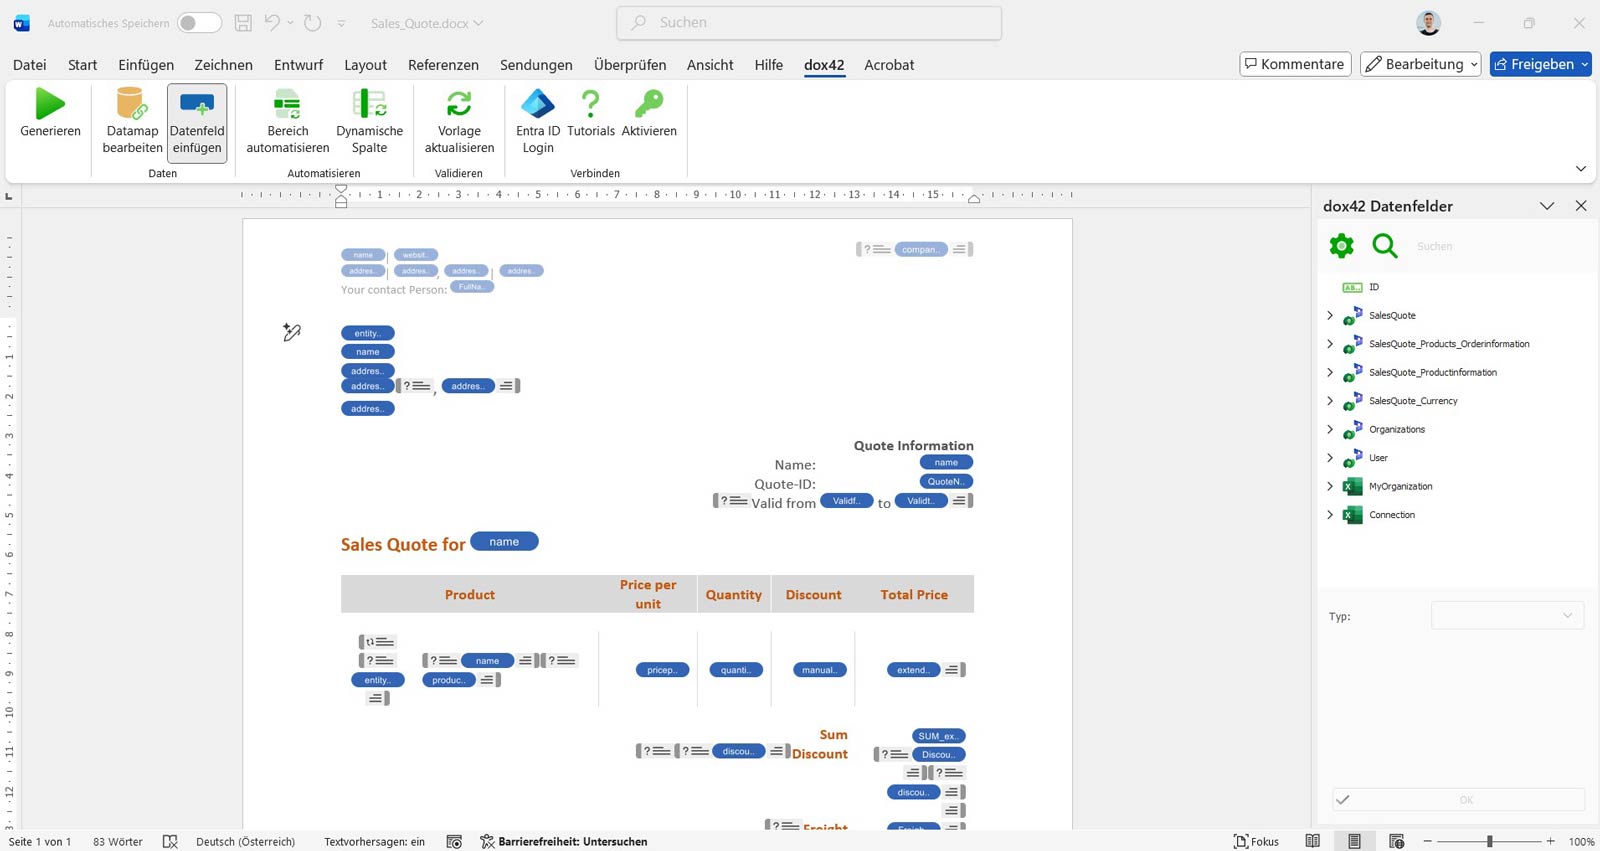1600x851 pixels.
Task: Click Datenfeld einfügen button
Action: click(197, 121)
